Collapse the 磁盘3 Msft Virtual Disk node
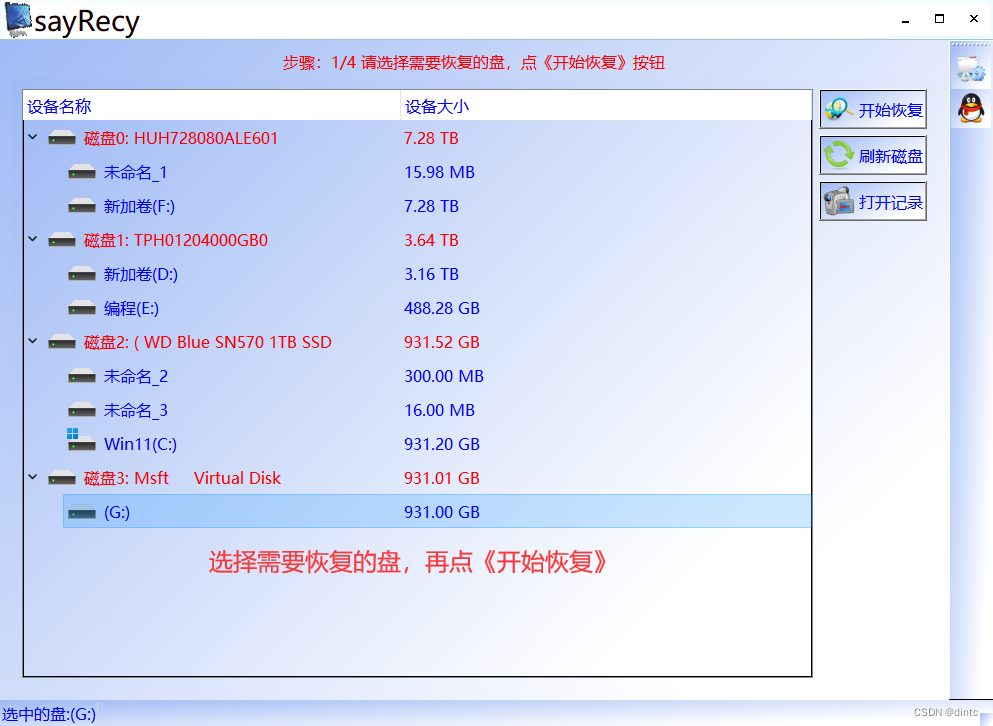993x726 pixels. [x=33, y=476]
